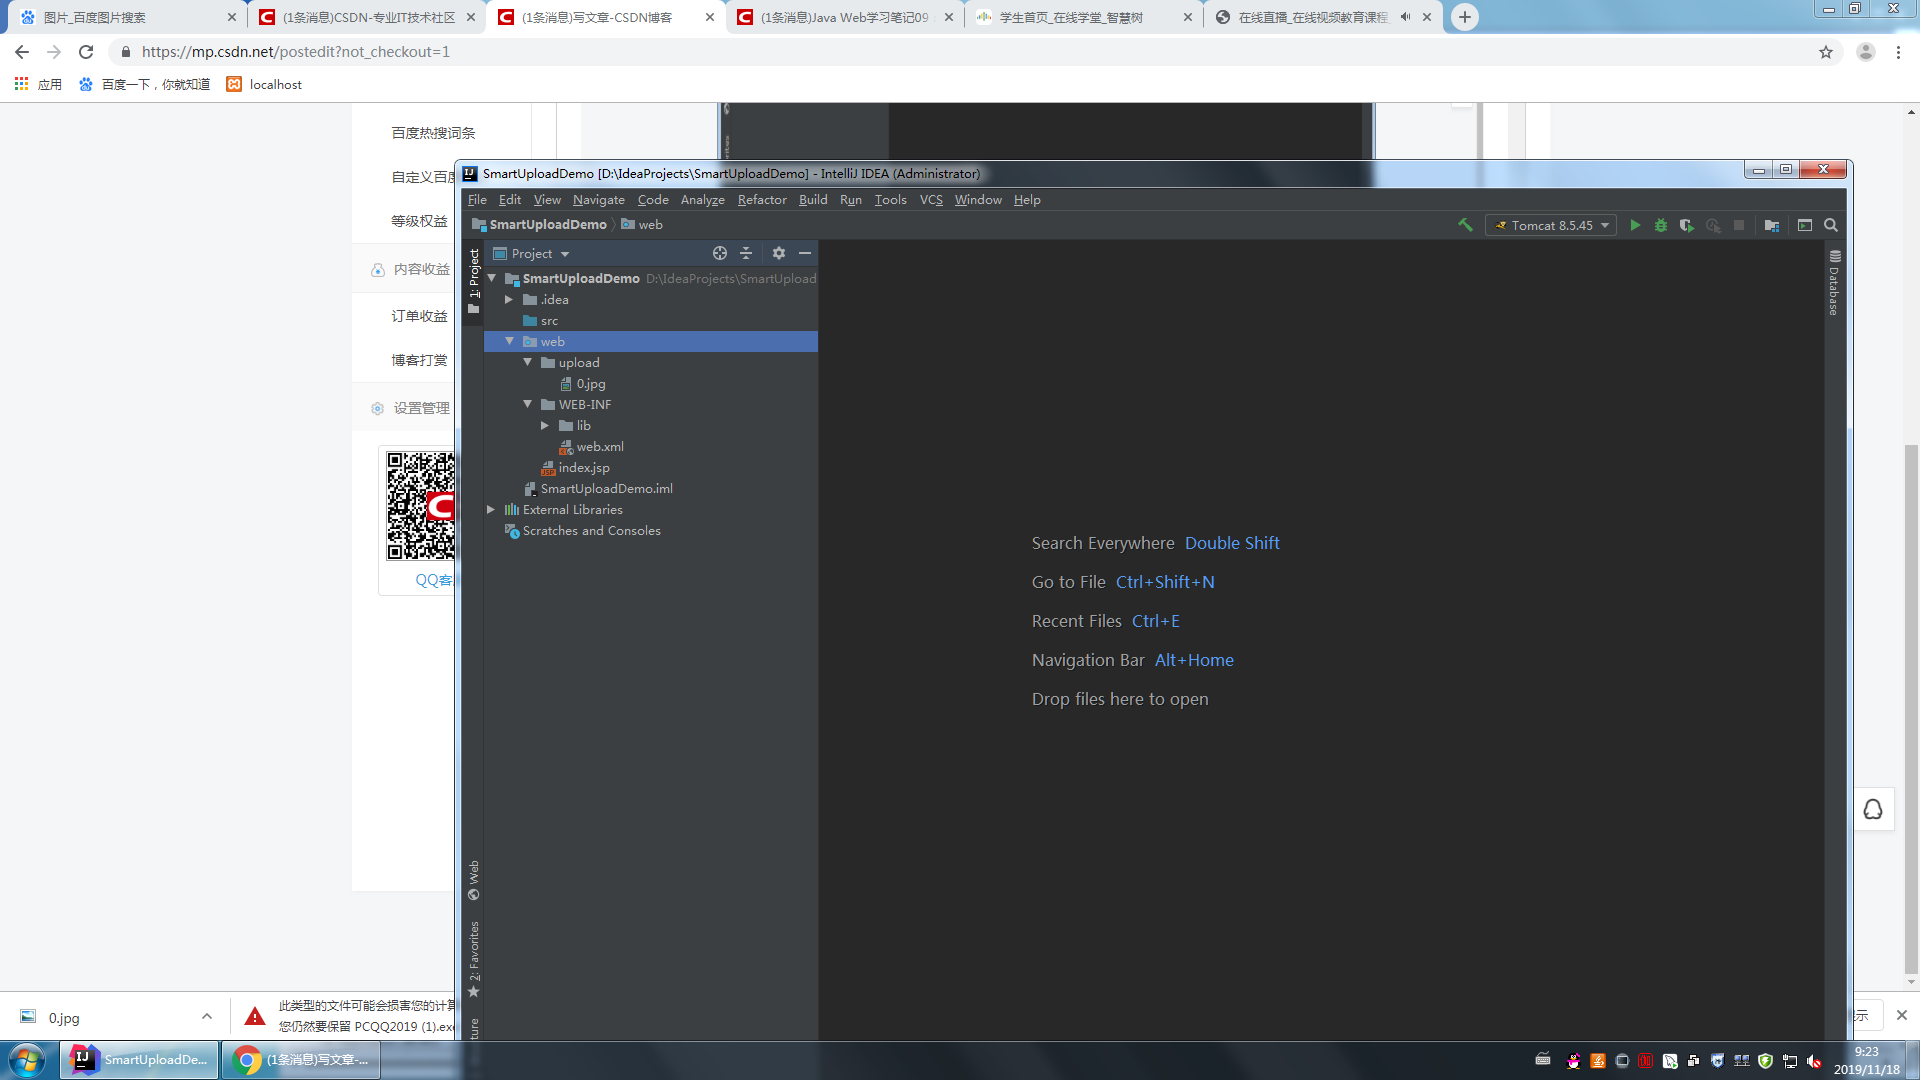
Task: Run Tomcat with the green play button
Action: [1635, 225]
